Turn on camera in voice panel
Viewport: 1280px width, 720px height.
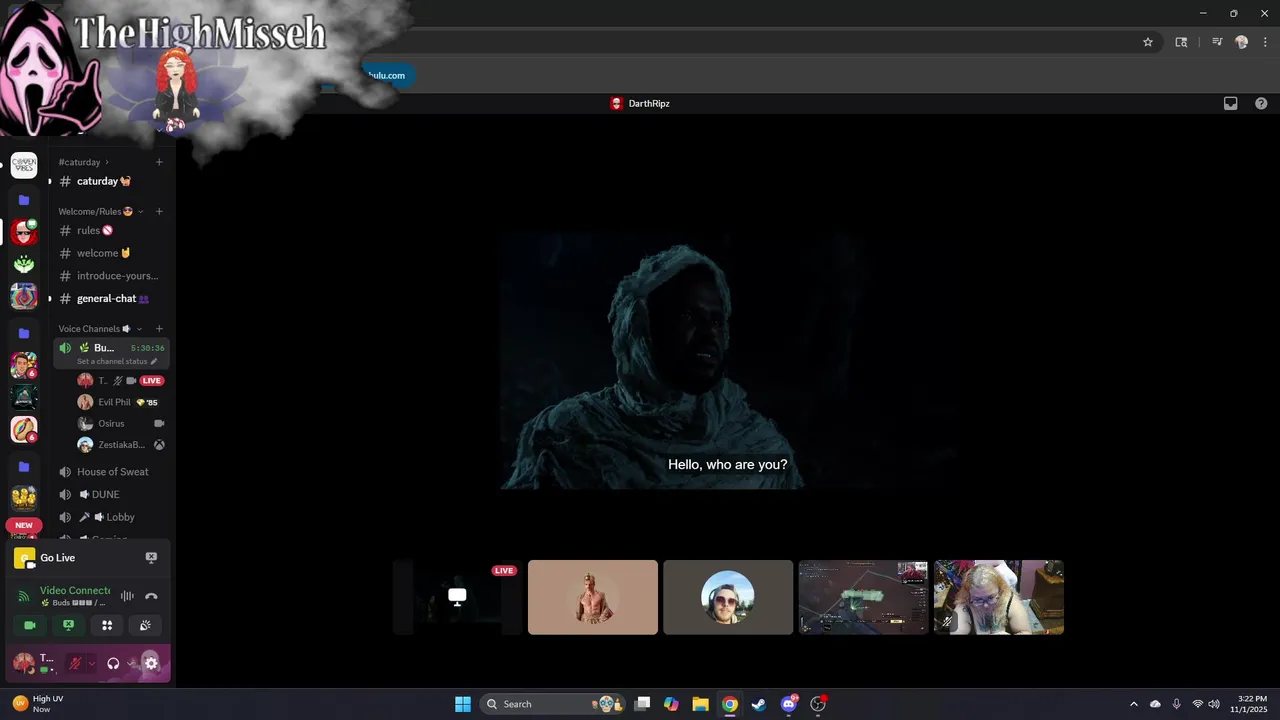30,625
